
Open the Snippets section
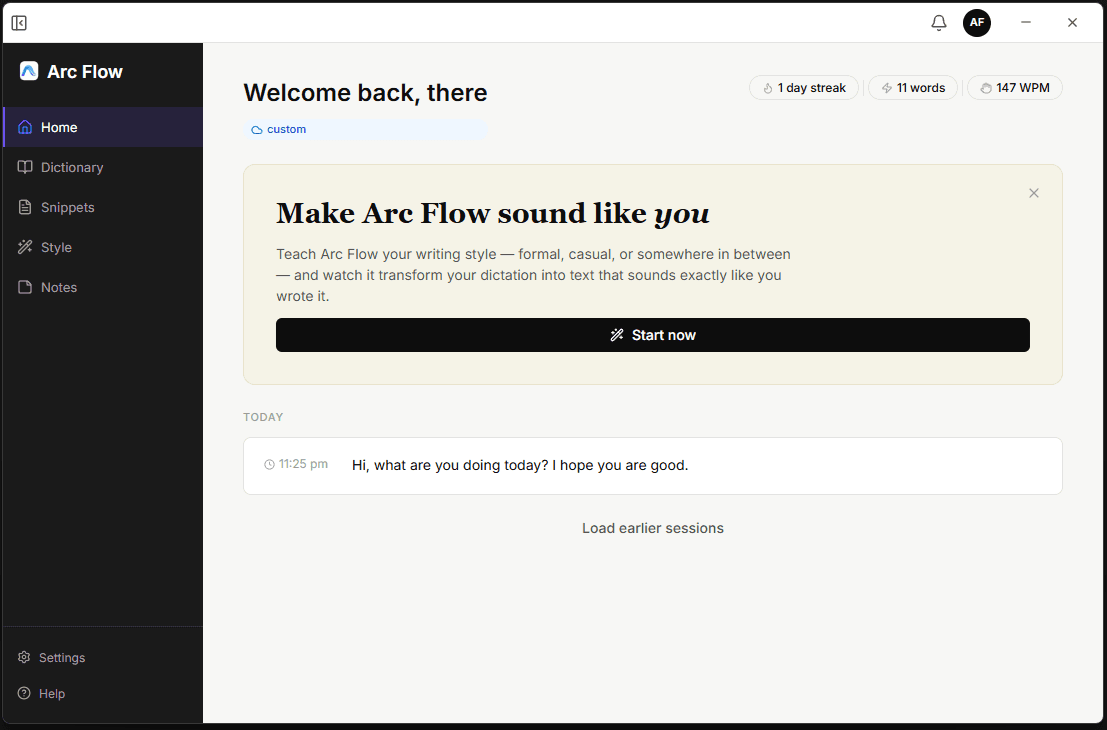(x=103, y=208)
